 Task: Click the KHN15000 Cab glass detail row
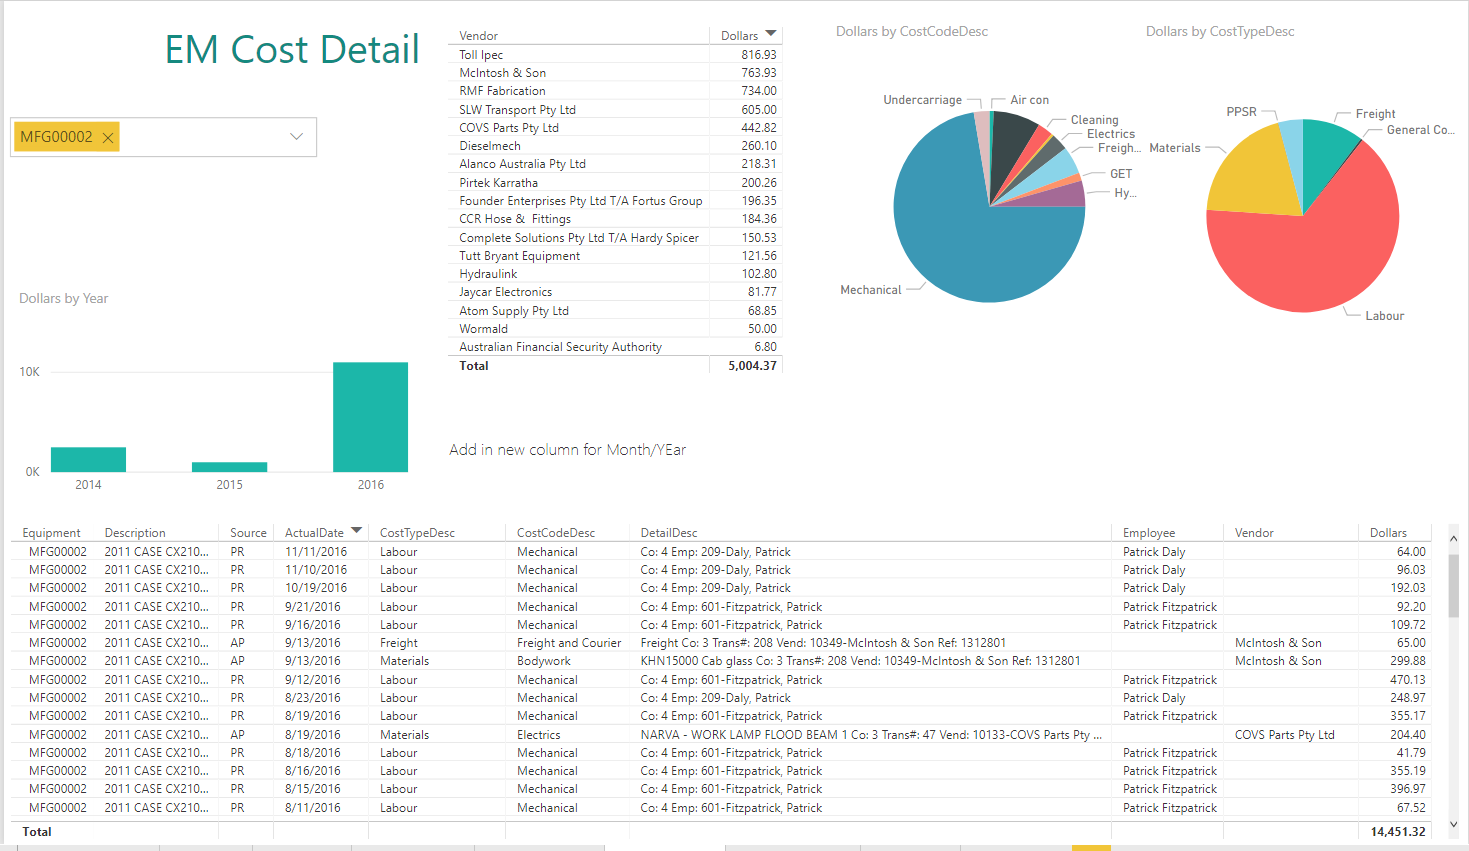(x=860, y=661)
